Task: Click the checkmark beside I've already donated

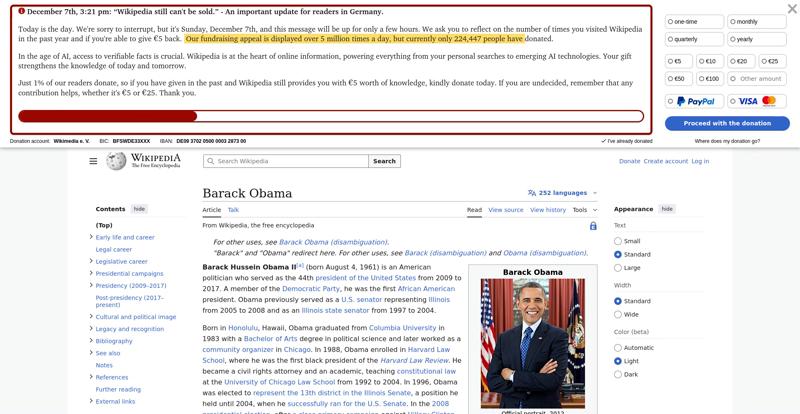Action: 604,141
